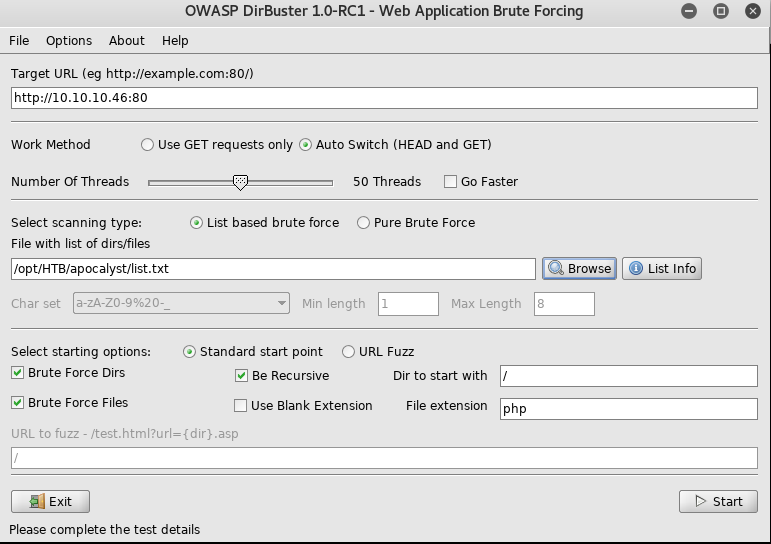Click the File extension text field

[x=627, y=408]
